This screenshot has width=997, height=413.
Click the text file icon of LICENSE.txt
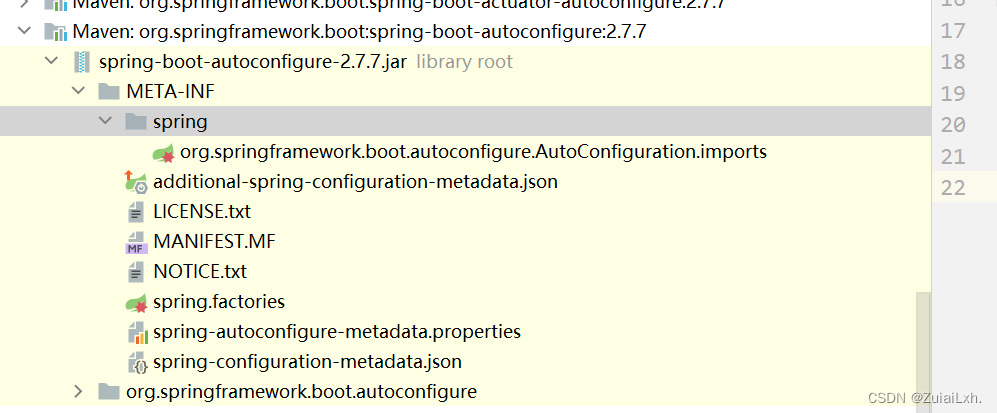[x=135, y=212]
